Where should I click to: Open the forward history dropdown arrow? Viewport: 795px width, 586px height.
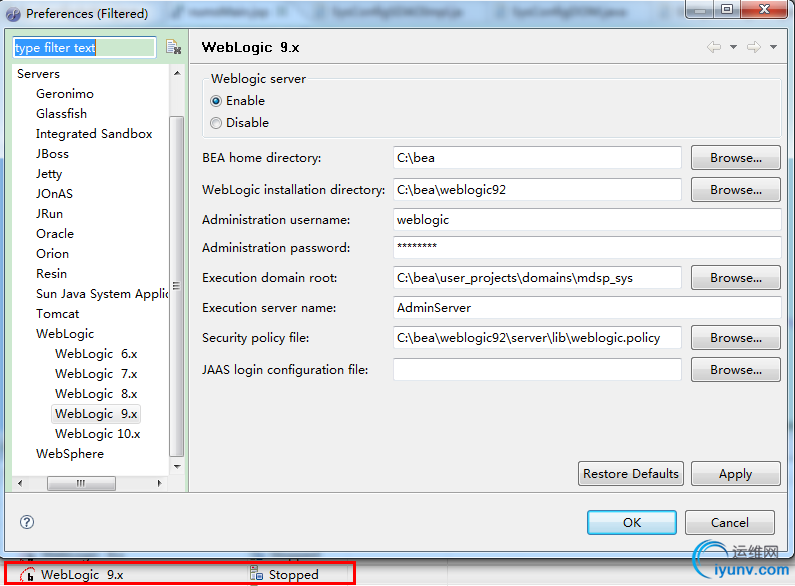[773, 47]
